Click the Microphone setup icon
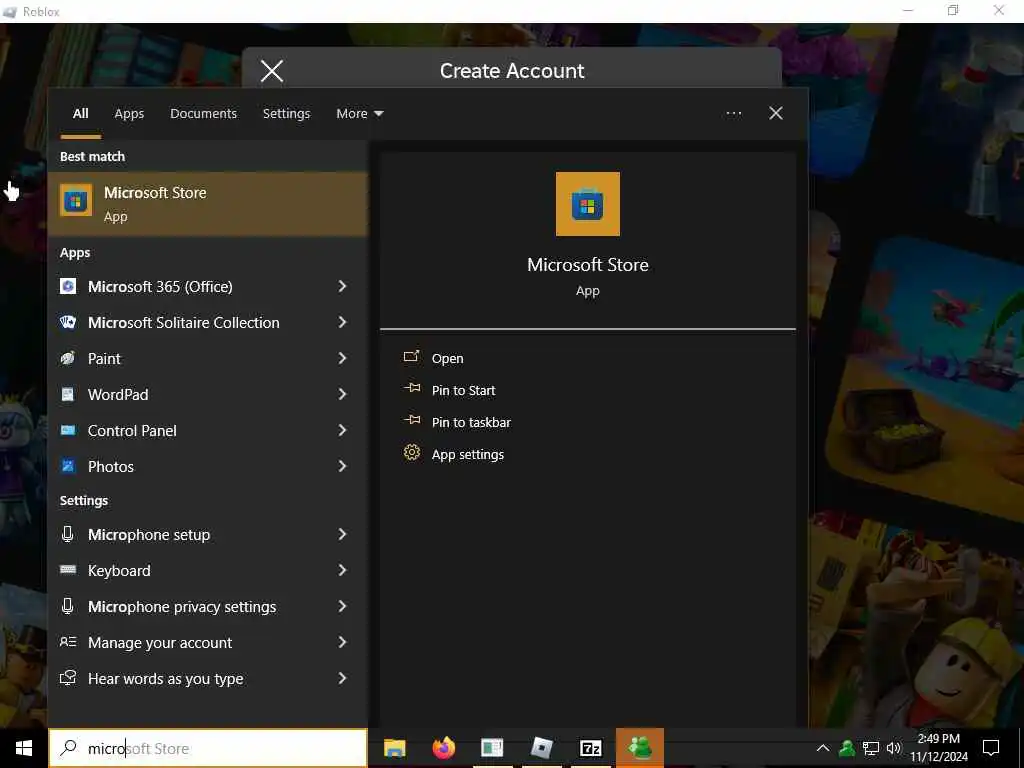1024x768 pixels. pyautogui.click(x=68, y=534)
